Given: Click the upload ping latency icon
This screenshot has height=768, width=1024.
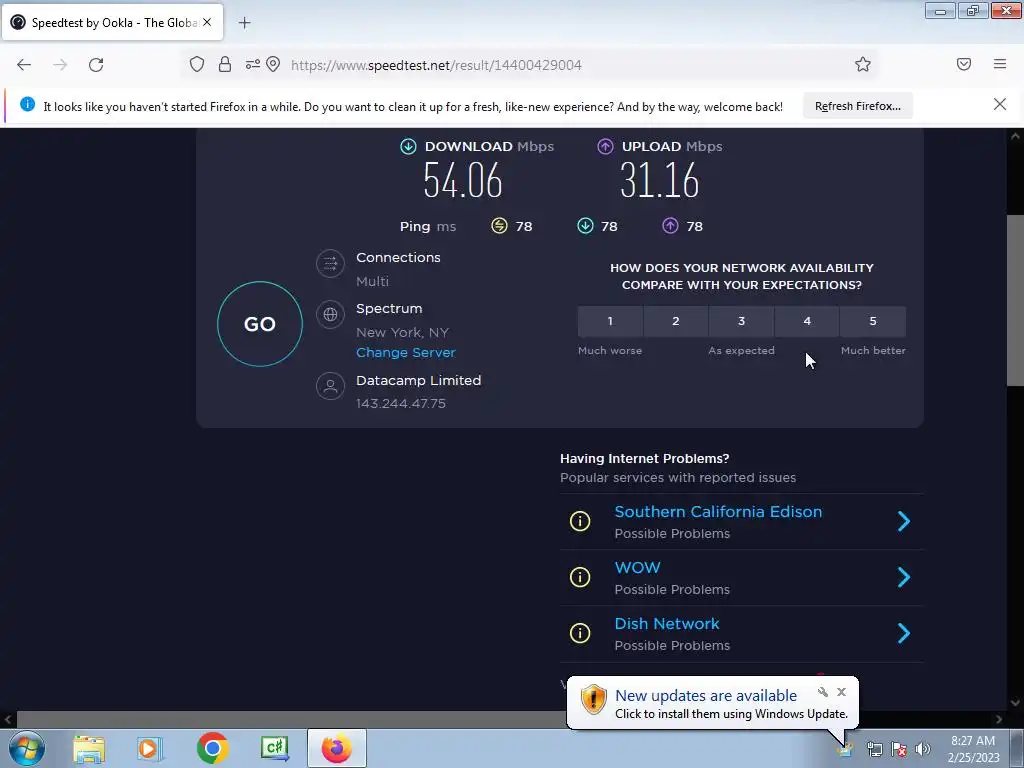Looking at the screenshot, I should pos(670,226).
